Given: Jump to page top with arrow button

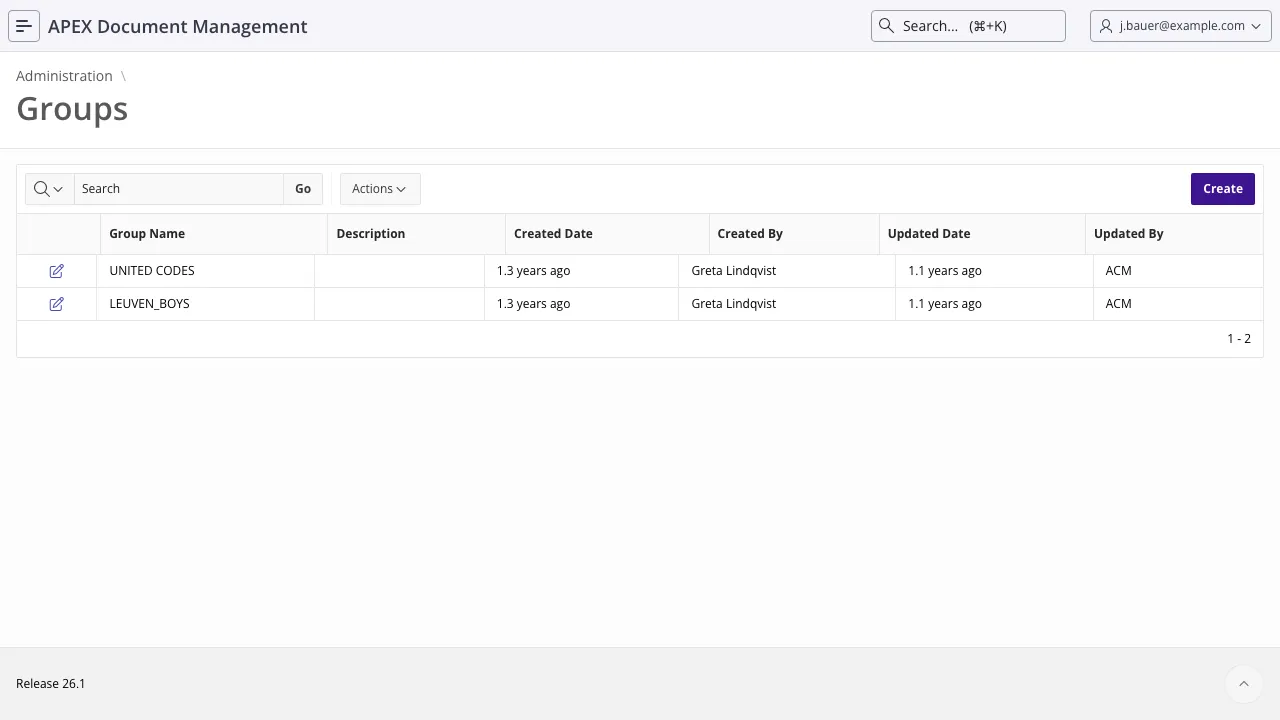Looking at the screenshot, I should (1244, 684).
